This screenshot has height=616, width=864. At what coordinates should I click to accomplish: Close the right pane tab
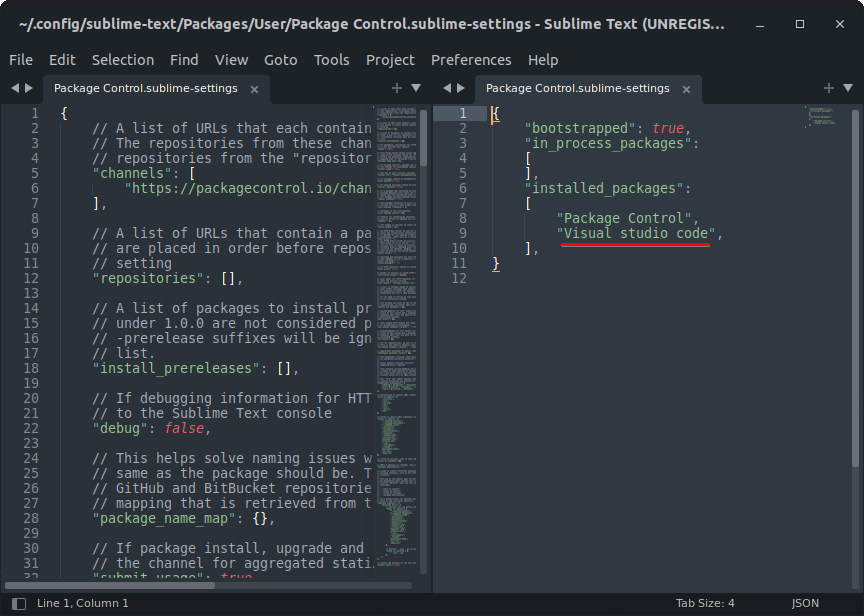pyautogui.click(x=687, y=89)
